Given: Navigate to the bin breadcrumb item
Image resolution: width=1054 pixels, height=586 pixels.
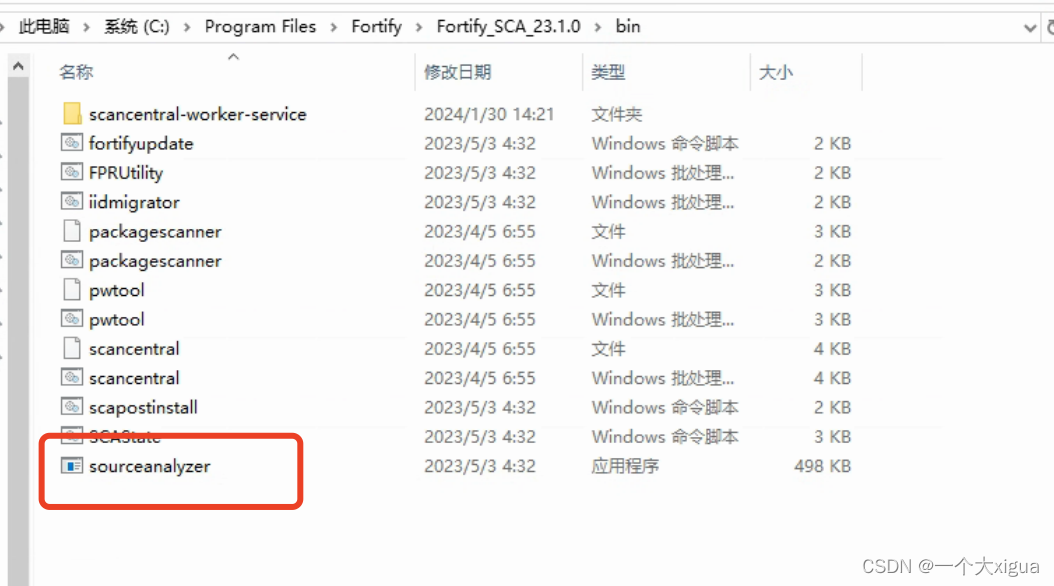Looking at the screenshot, I should [627, 26].
